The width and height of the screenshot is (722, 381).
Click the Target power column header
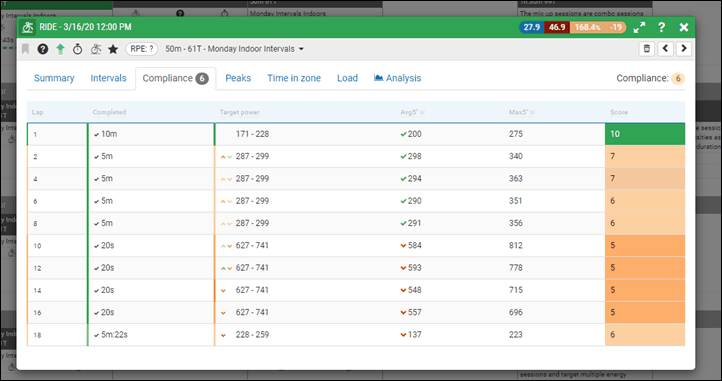[239, 112]
